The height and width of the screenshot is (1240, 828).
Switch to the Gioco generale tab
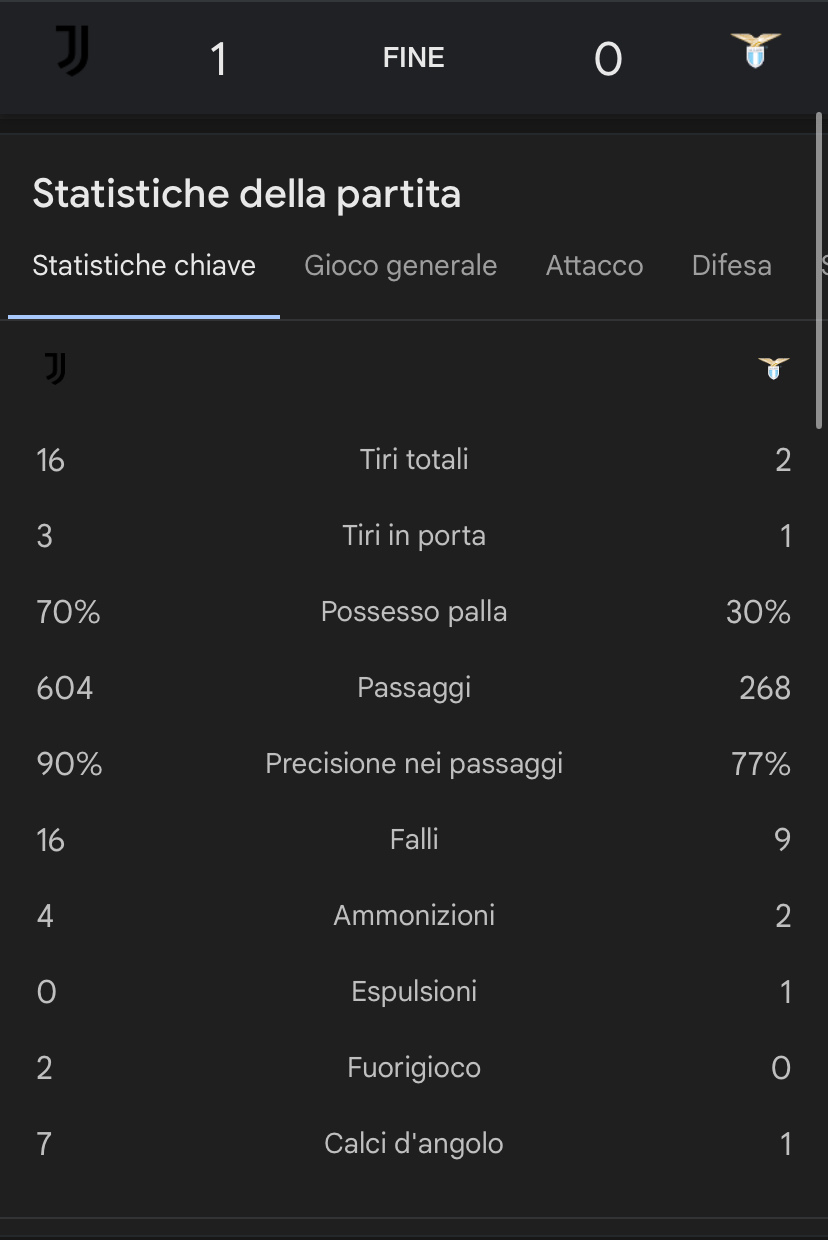click(401, 265)
